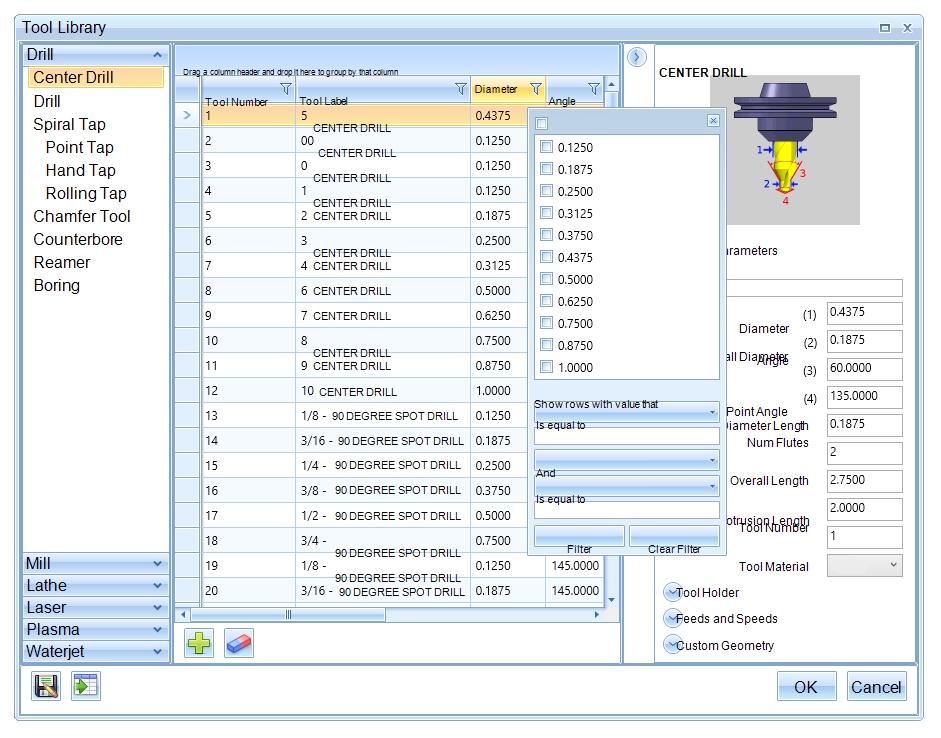Expand the Mill tool category
Viewport: 941px width, 738px height.
(94, 563)
